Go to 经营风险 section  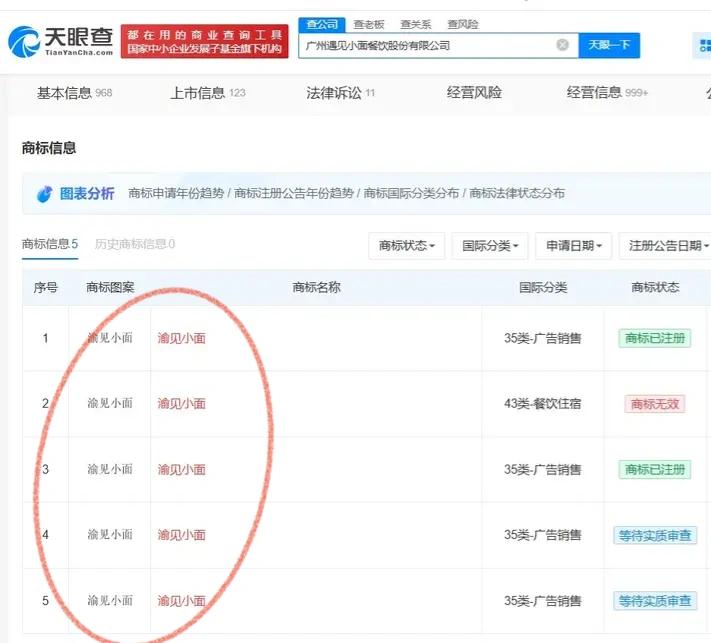pyautogui.click(x=474, y=93)
